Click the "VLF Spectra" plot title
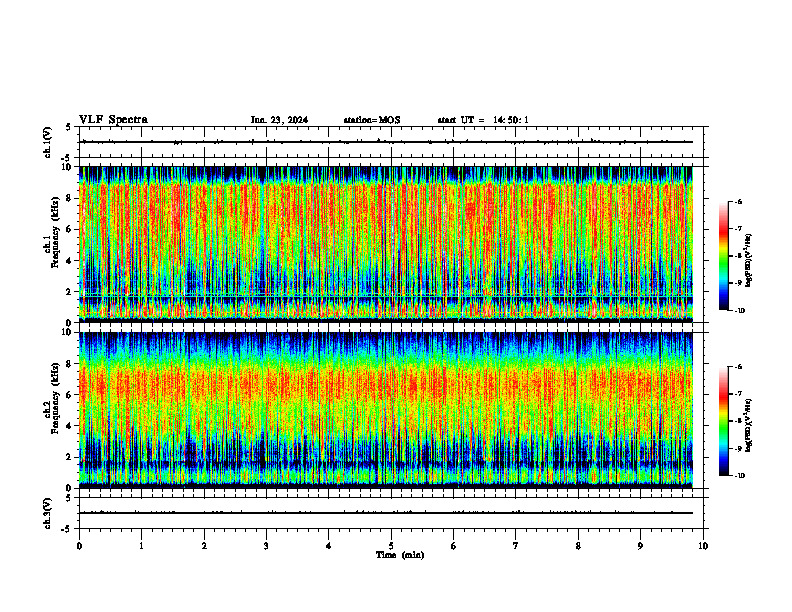The height and width of the screenshot is (612, 792). click(114, 120)
